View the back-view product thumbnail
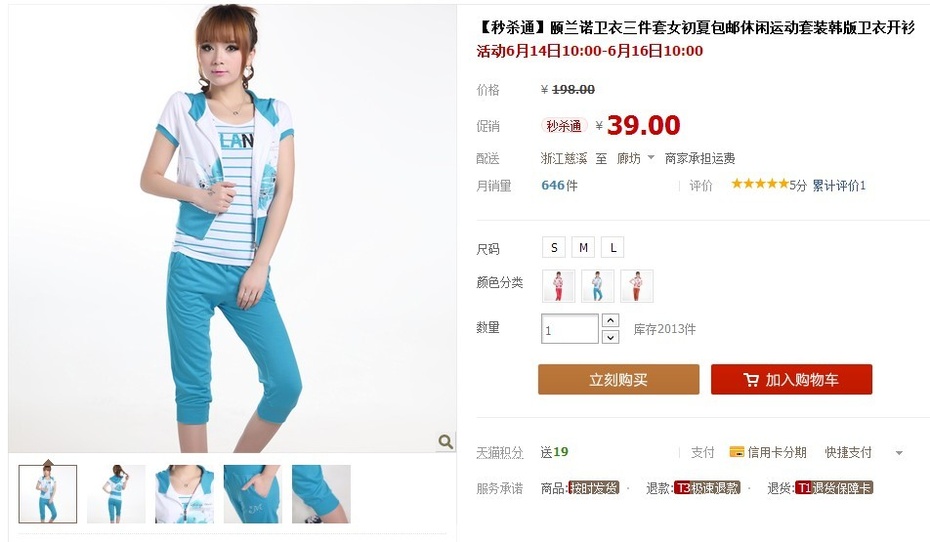Image resolution: width=930 pixels, height=542 pixels. pyautogui.click(x=116, y=494)
